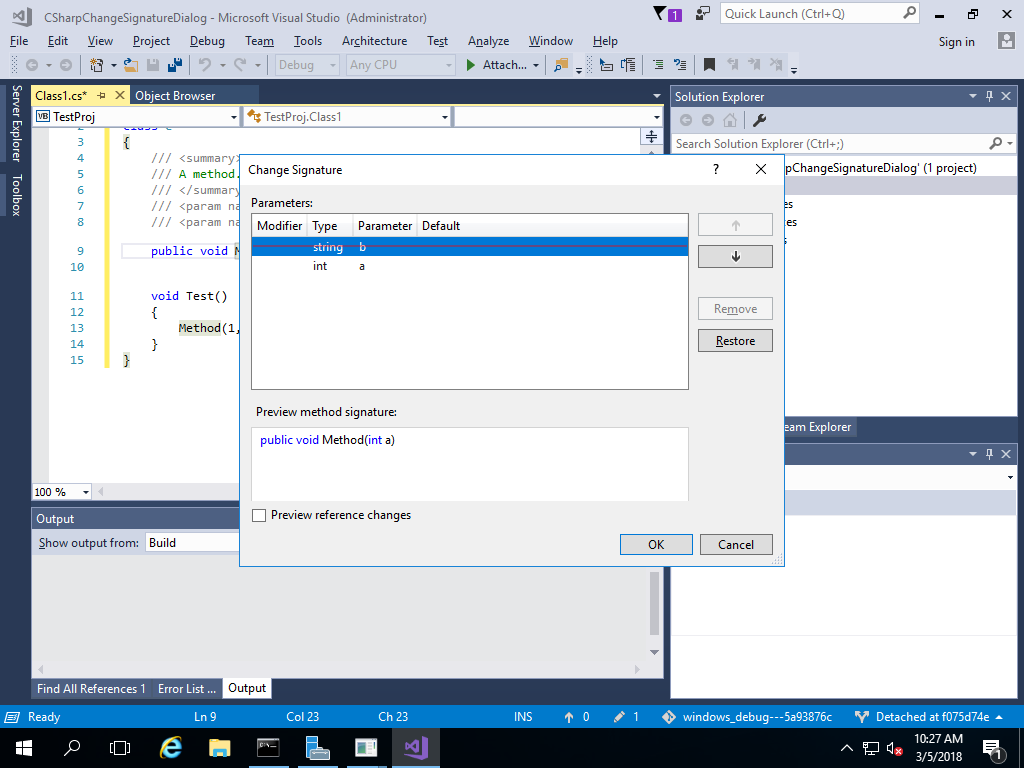Viewport: 1024px width, 768px height.
Task: Click the Restore button
Action: tap(735, 341)
